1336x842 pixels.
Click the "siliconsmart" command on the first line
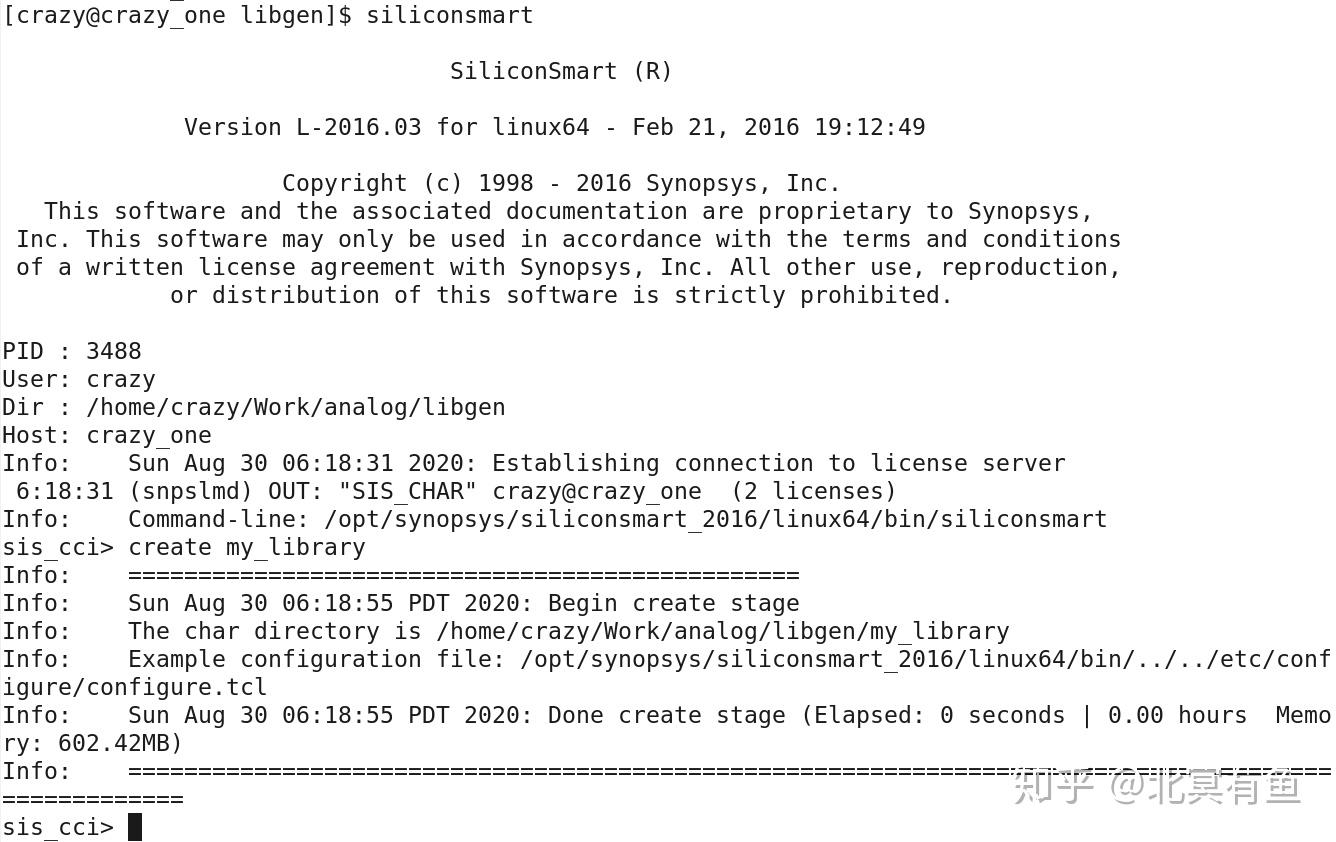point(449,15)
